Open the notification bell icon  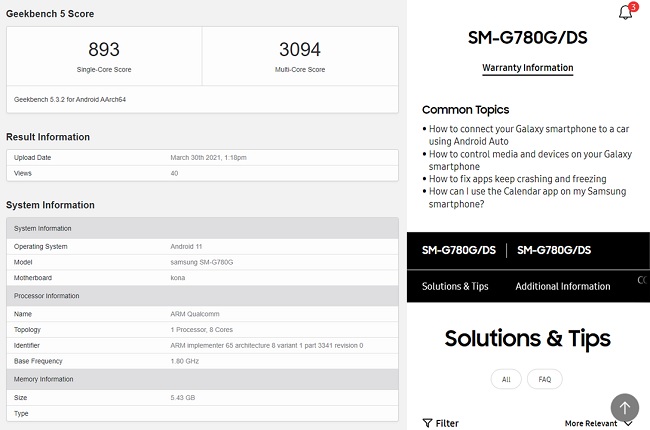(625, 12)
